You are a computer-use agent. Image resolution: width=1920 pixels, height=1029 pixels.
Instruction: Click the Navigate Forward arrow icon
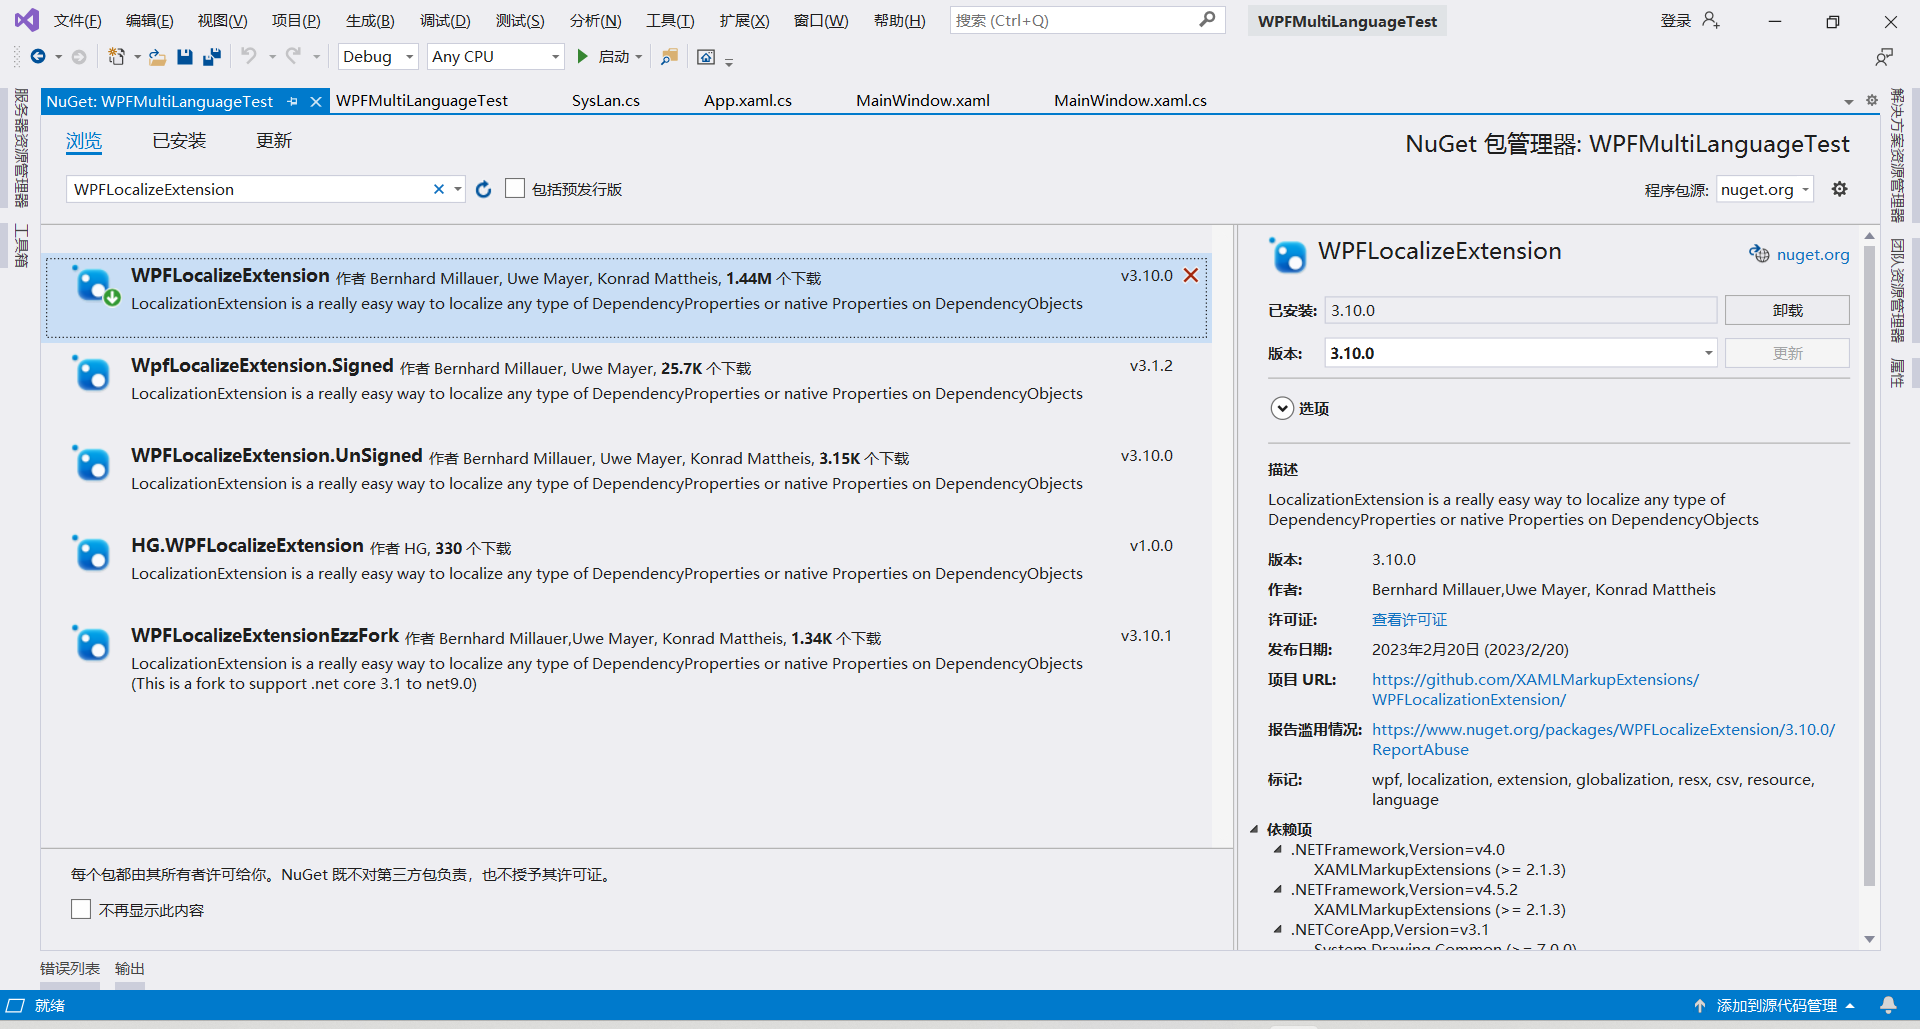tap(79, 57)
